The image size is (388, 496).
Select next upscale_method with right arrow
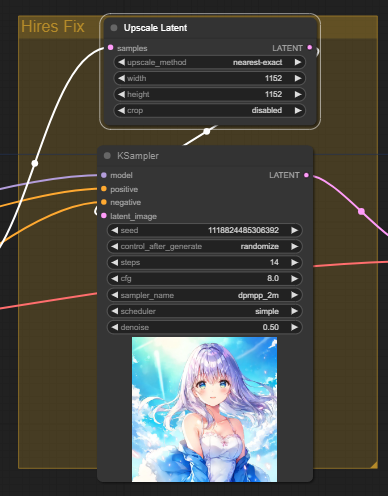pos(298,62)
